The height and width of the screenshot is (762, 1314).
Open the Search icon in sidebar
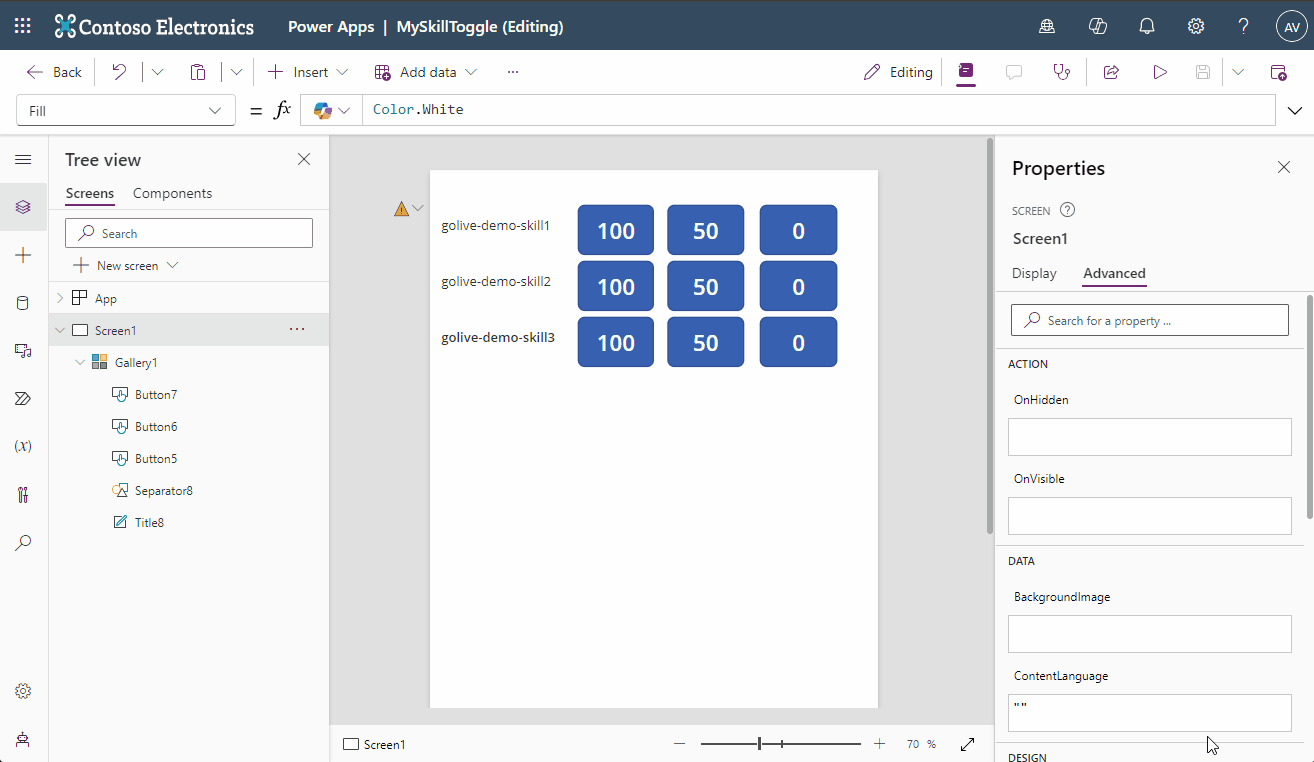(x=23, y=542)
